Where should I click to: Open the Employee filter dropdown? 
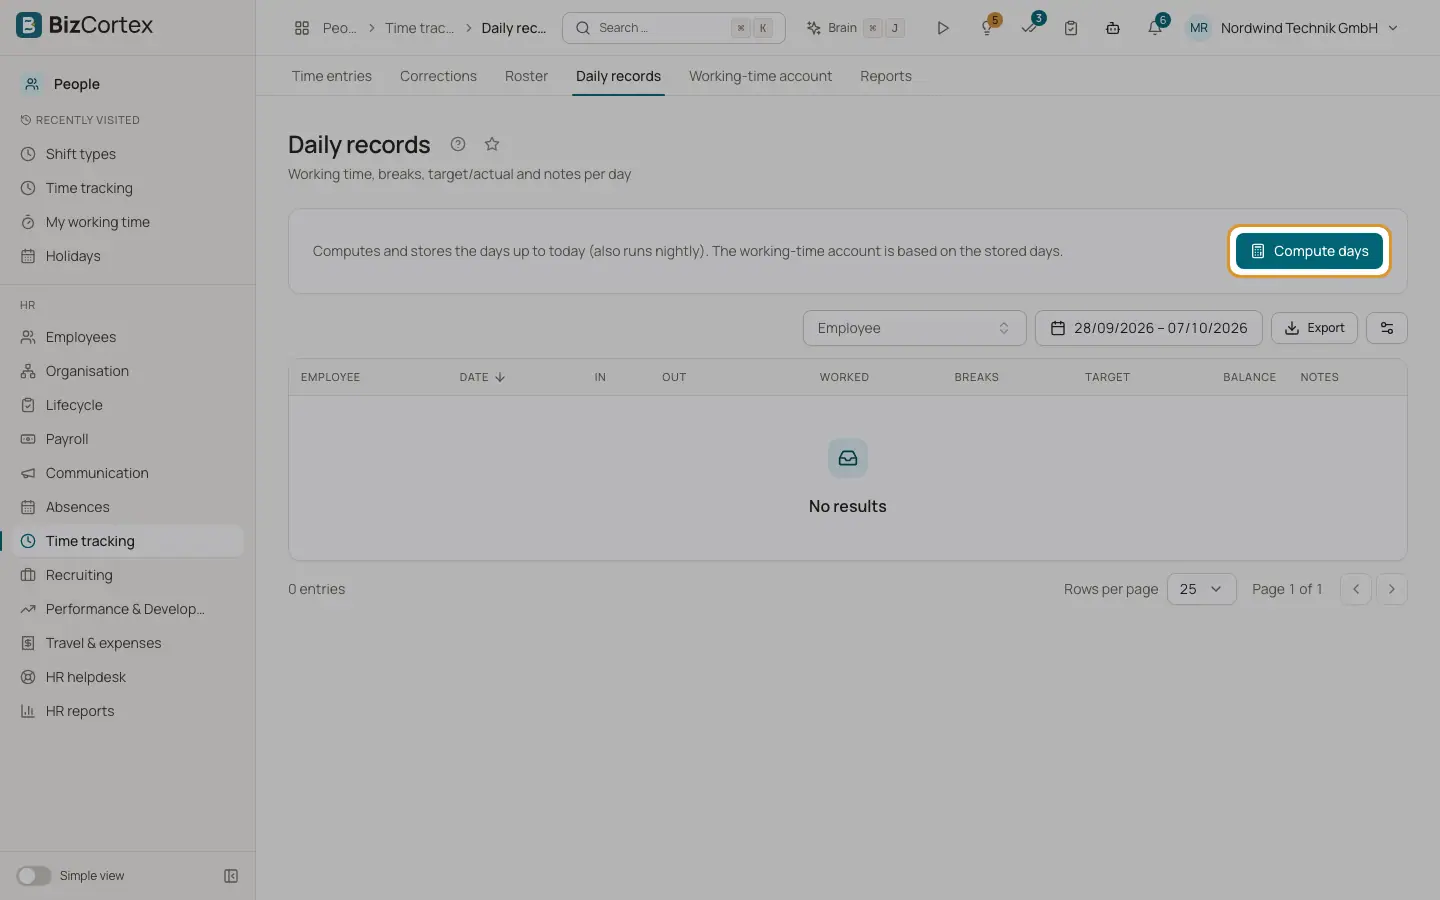[x=914, y=328]
